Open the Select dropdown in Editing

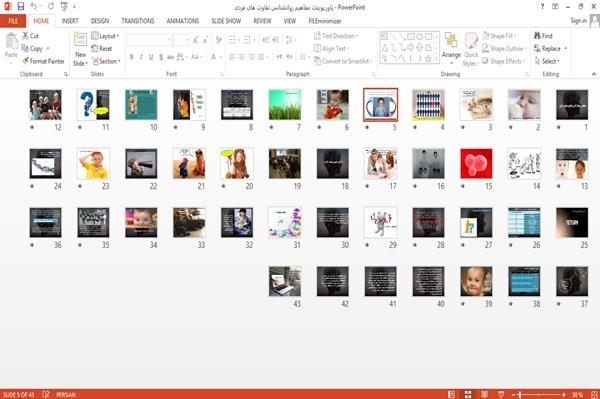coord(547,61)
